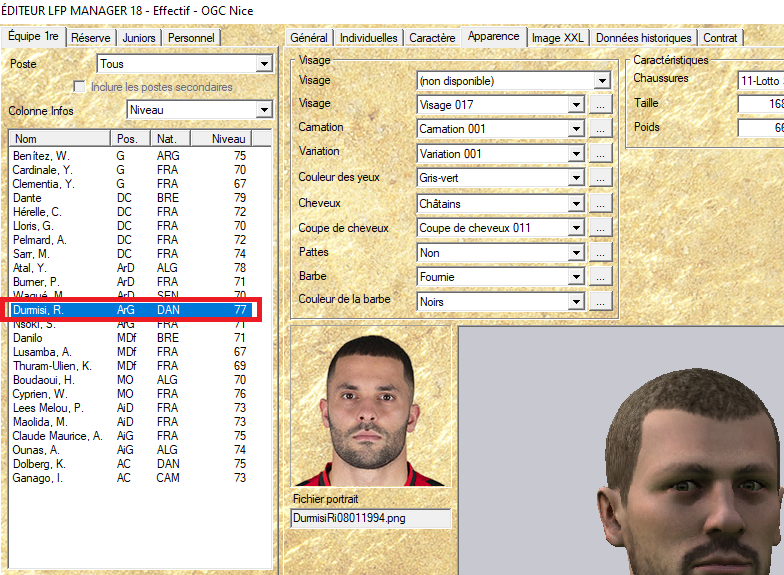Viewport: 784px width, 575px height.
Task: Expand the Colonne Infos dropdown showing Niveau
Action: (x=264, y=110)
